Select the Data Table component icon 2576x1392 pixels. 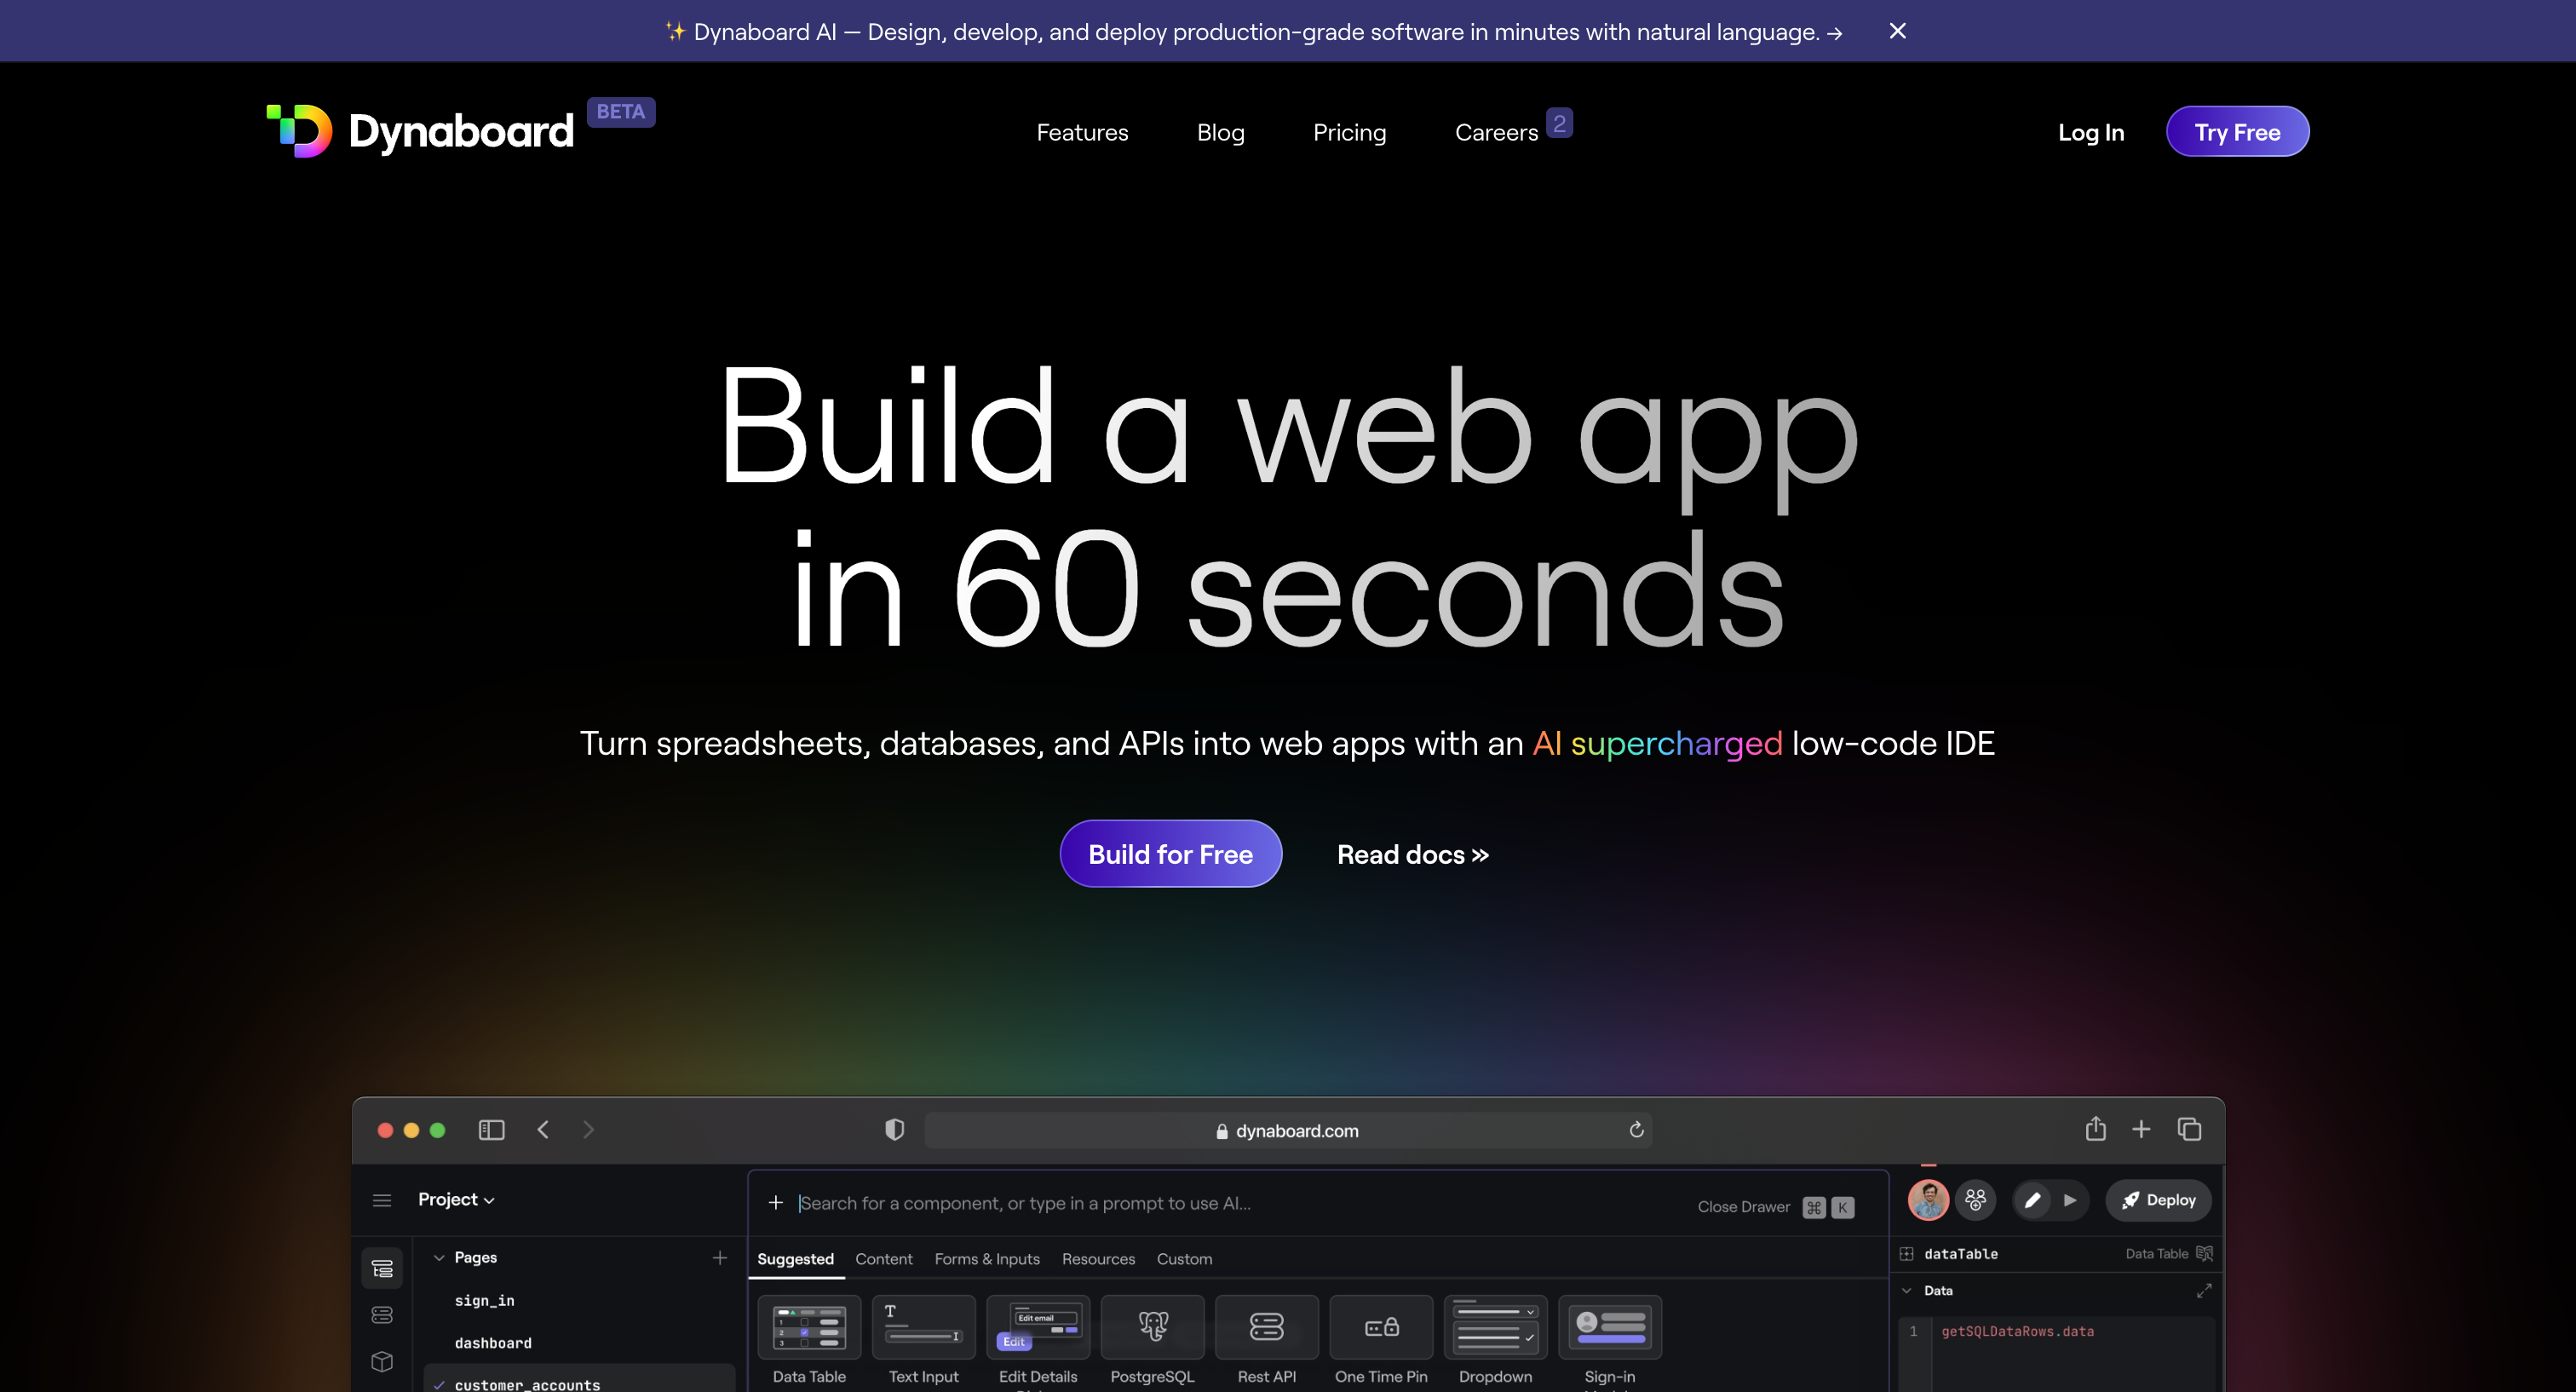click(x=809, y=1328)
